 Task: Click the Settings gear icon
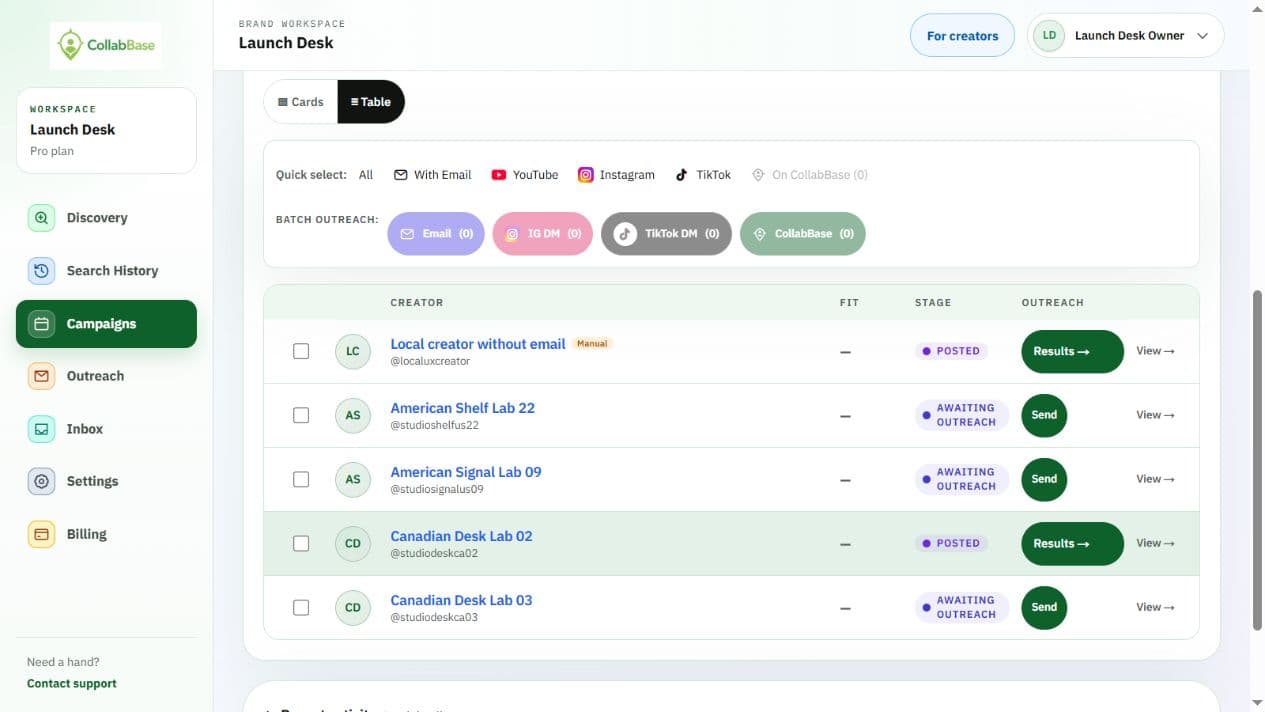click(x=41, y=481)
